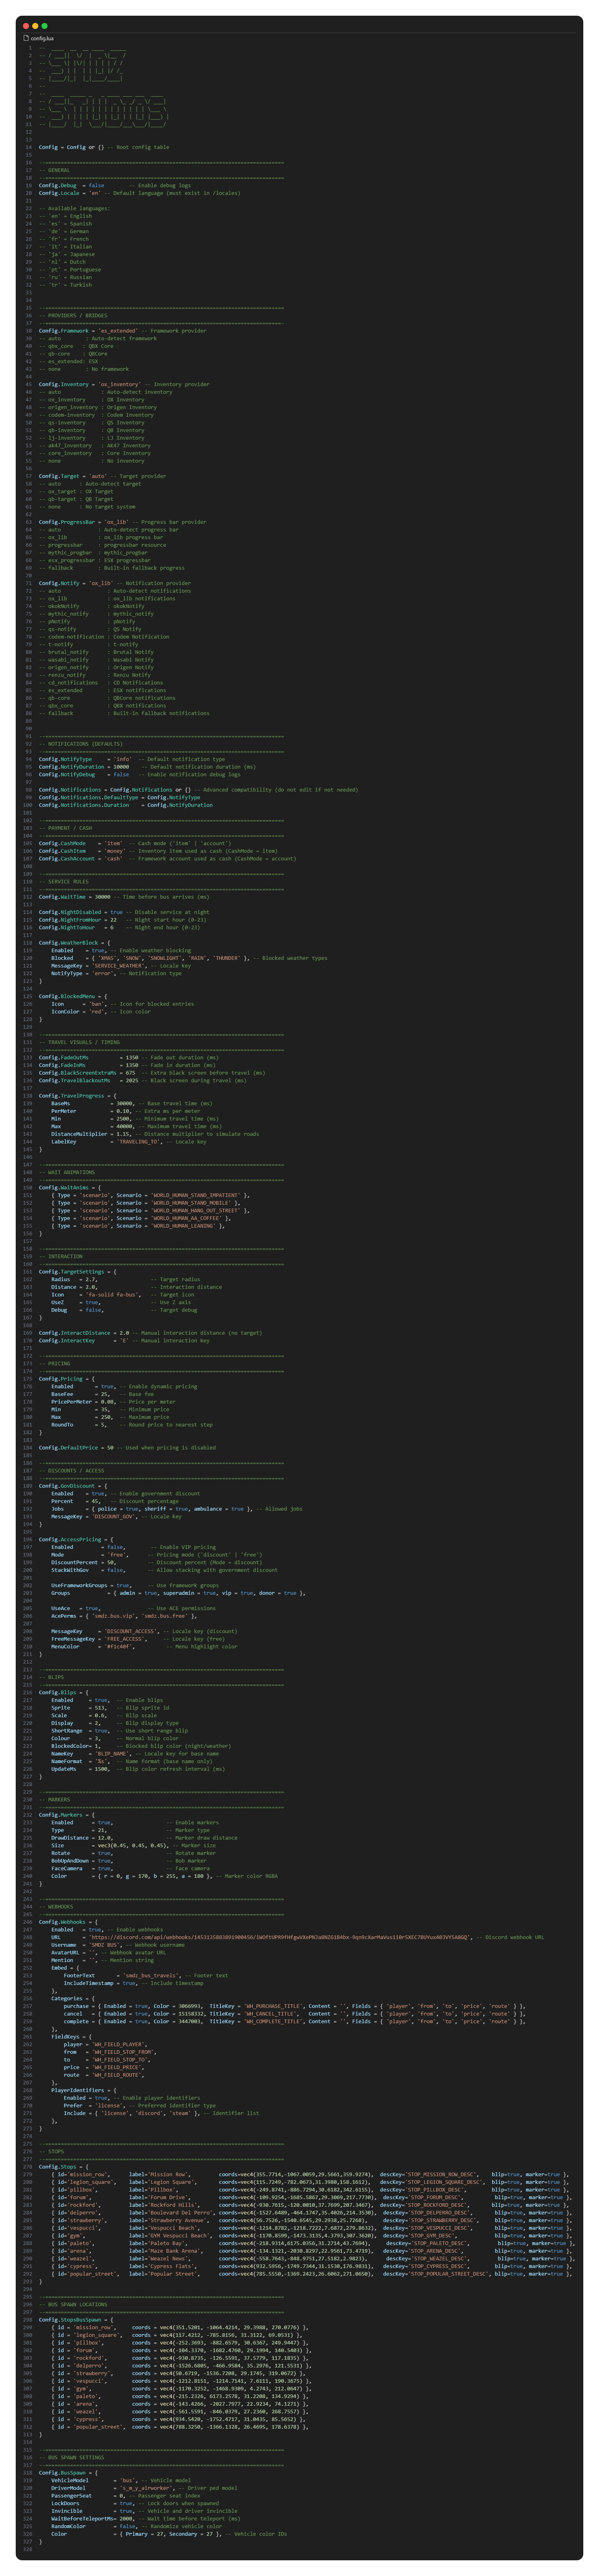Click the 'Config.Inventory' setting line
Viewport: 599px width, 2576px height.
[x=124, y=384]
